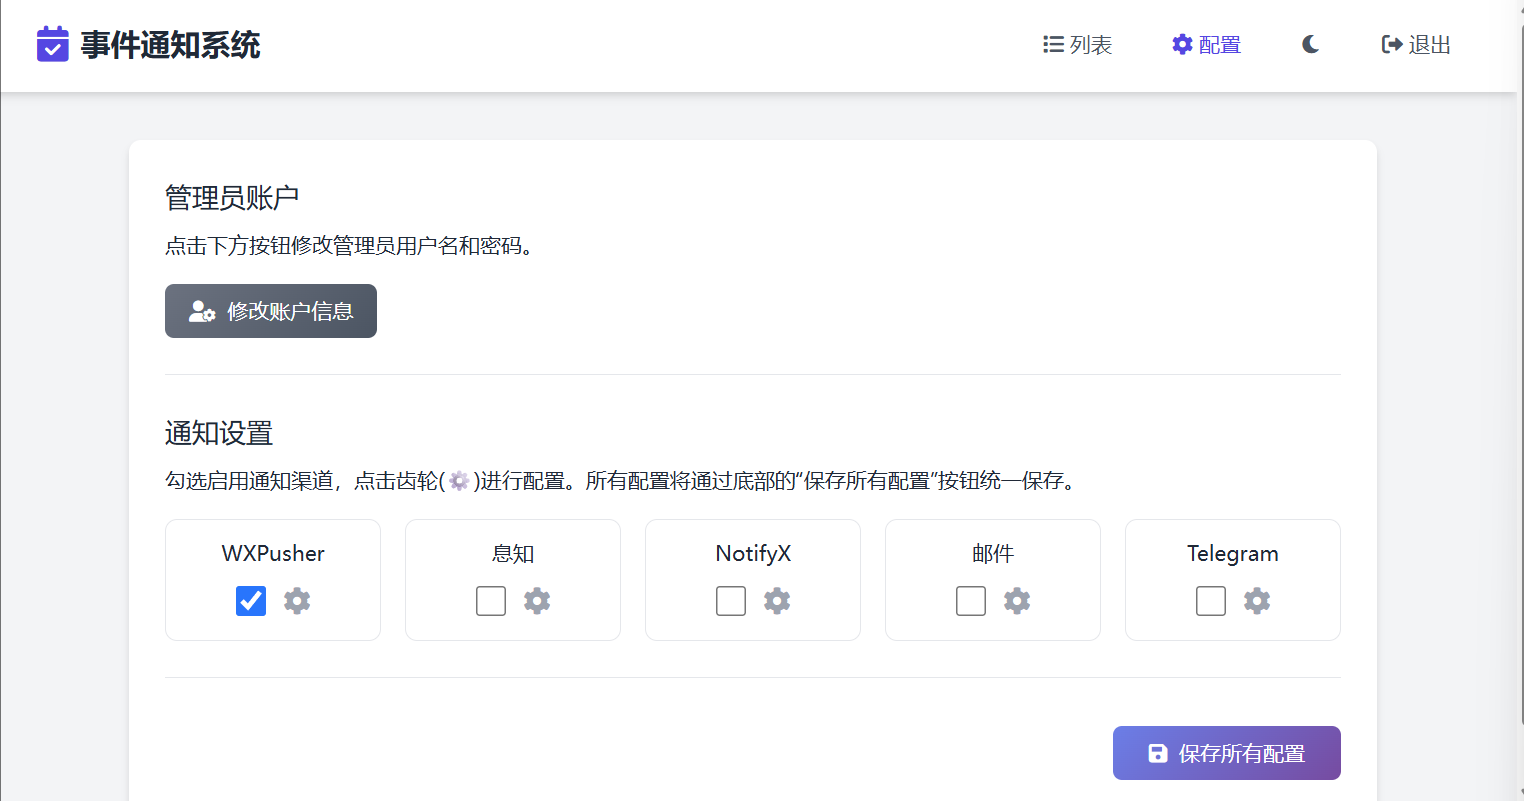Click 退出 to log out
This screenshot has height=801, width=1524.
click(1416, 45)
